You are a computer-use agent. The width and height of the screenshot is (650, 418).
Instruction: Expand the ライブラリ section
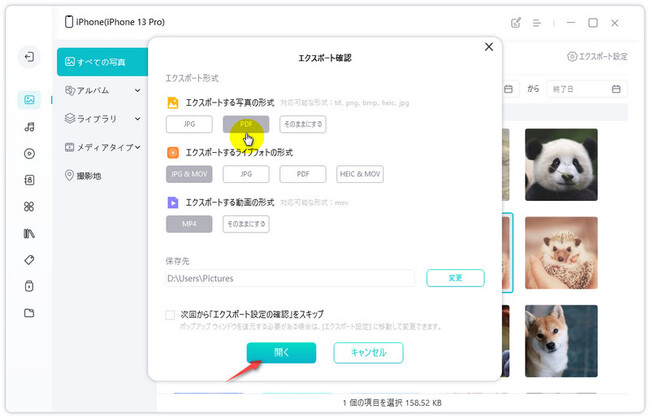tap(102, 119)
